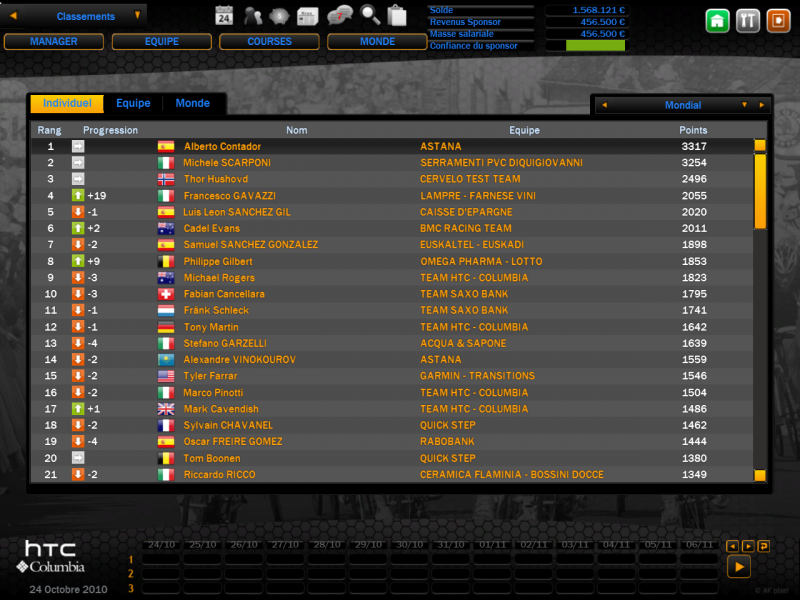The width and height of the screenshot is (800, 600).
Task: Click the Swiss flag beside Fabian Cancellara
Action: [166, 294]
